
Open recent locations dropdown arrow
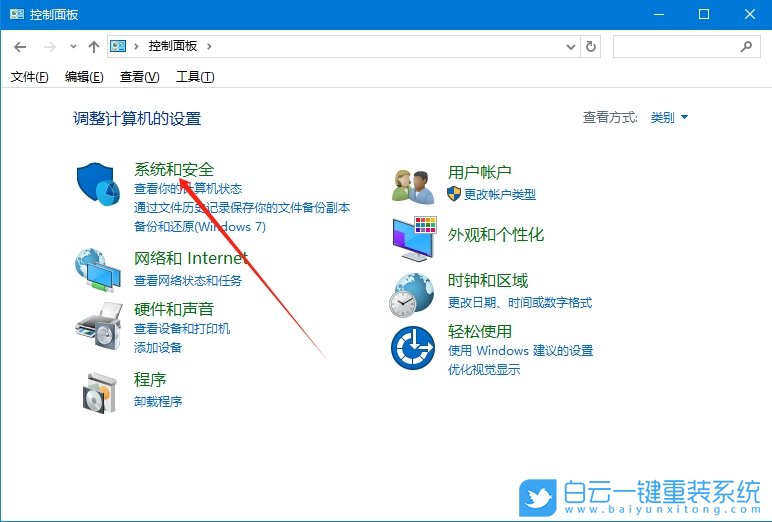(x=73, y=47)
